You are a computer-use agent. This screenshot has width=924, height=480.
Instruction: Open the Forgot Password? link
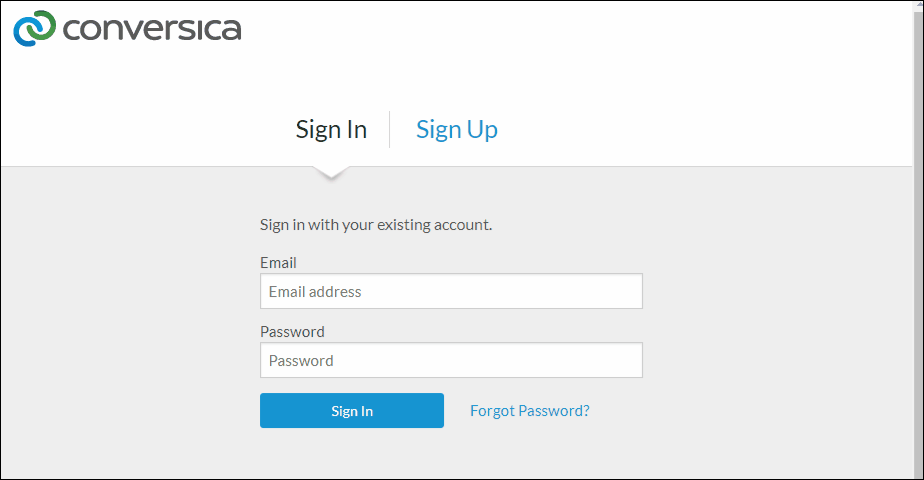[x=530, y=411]
